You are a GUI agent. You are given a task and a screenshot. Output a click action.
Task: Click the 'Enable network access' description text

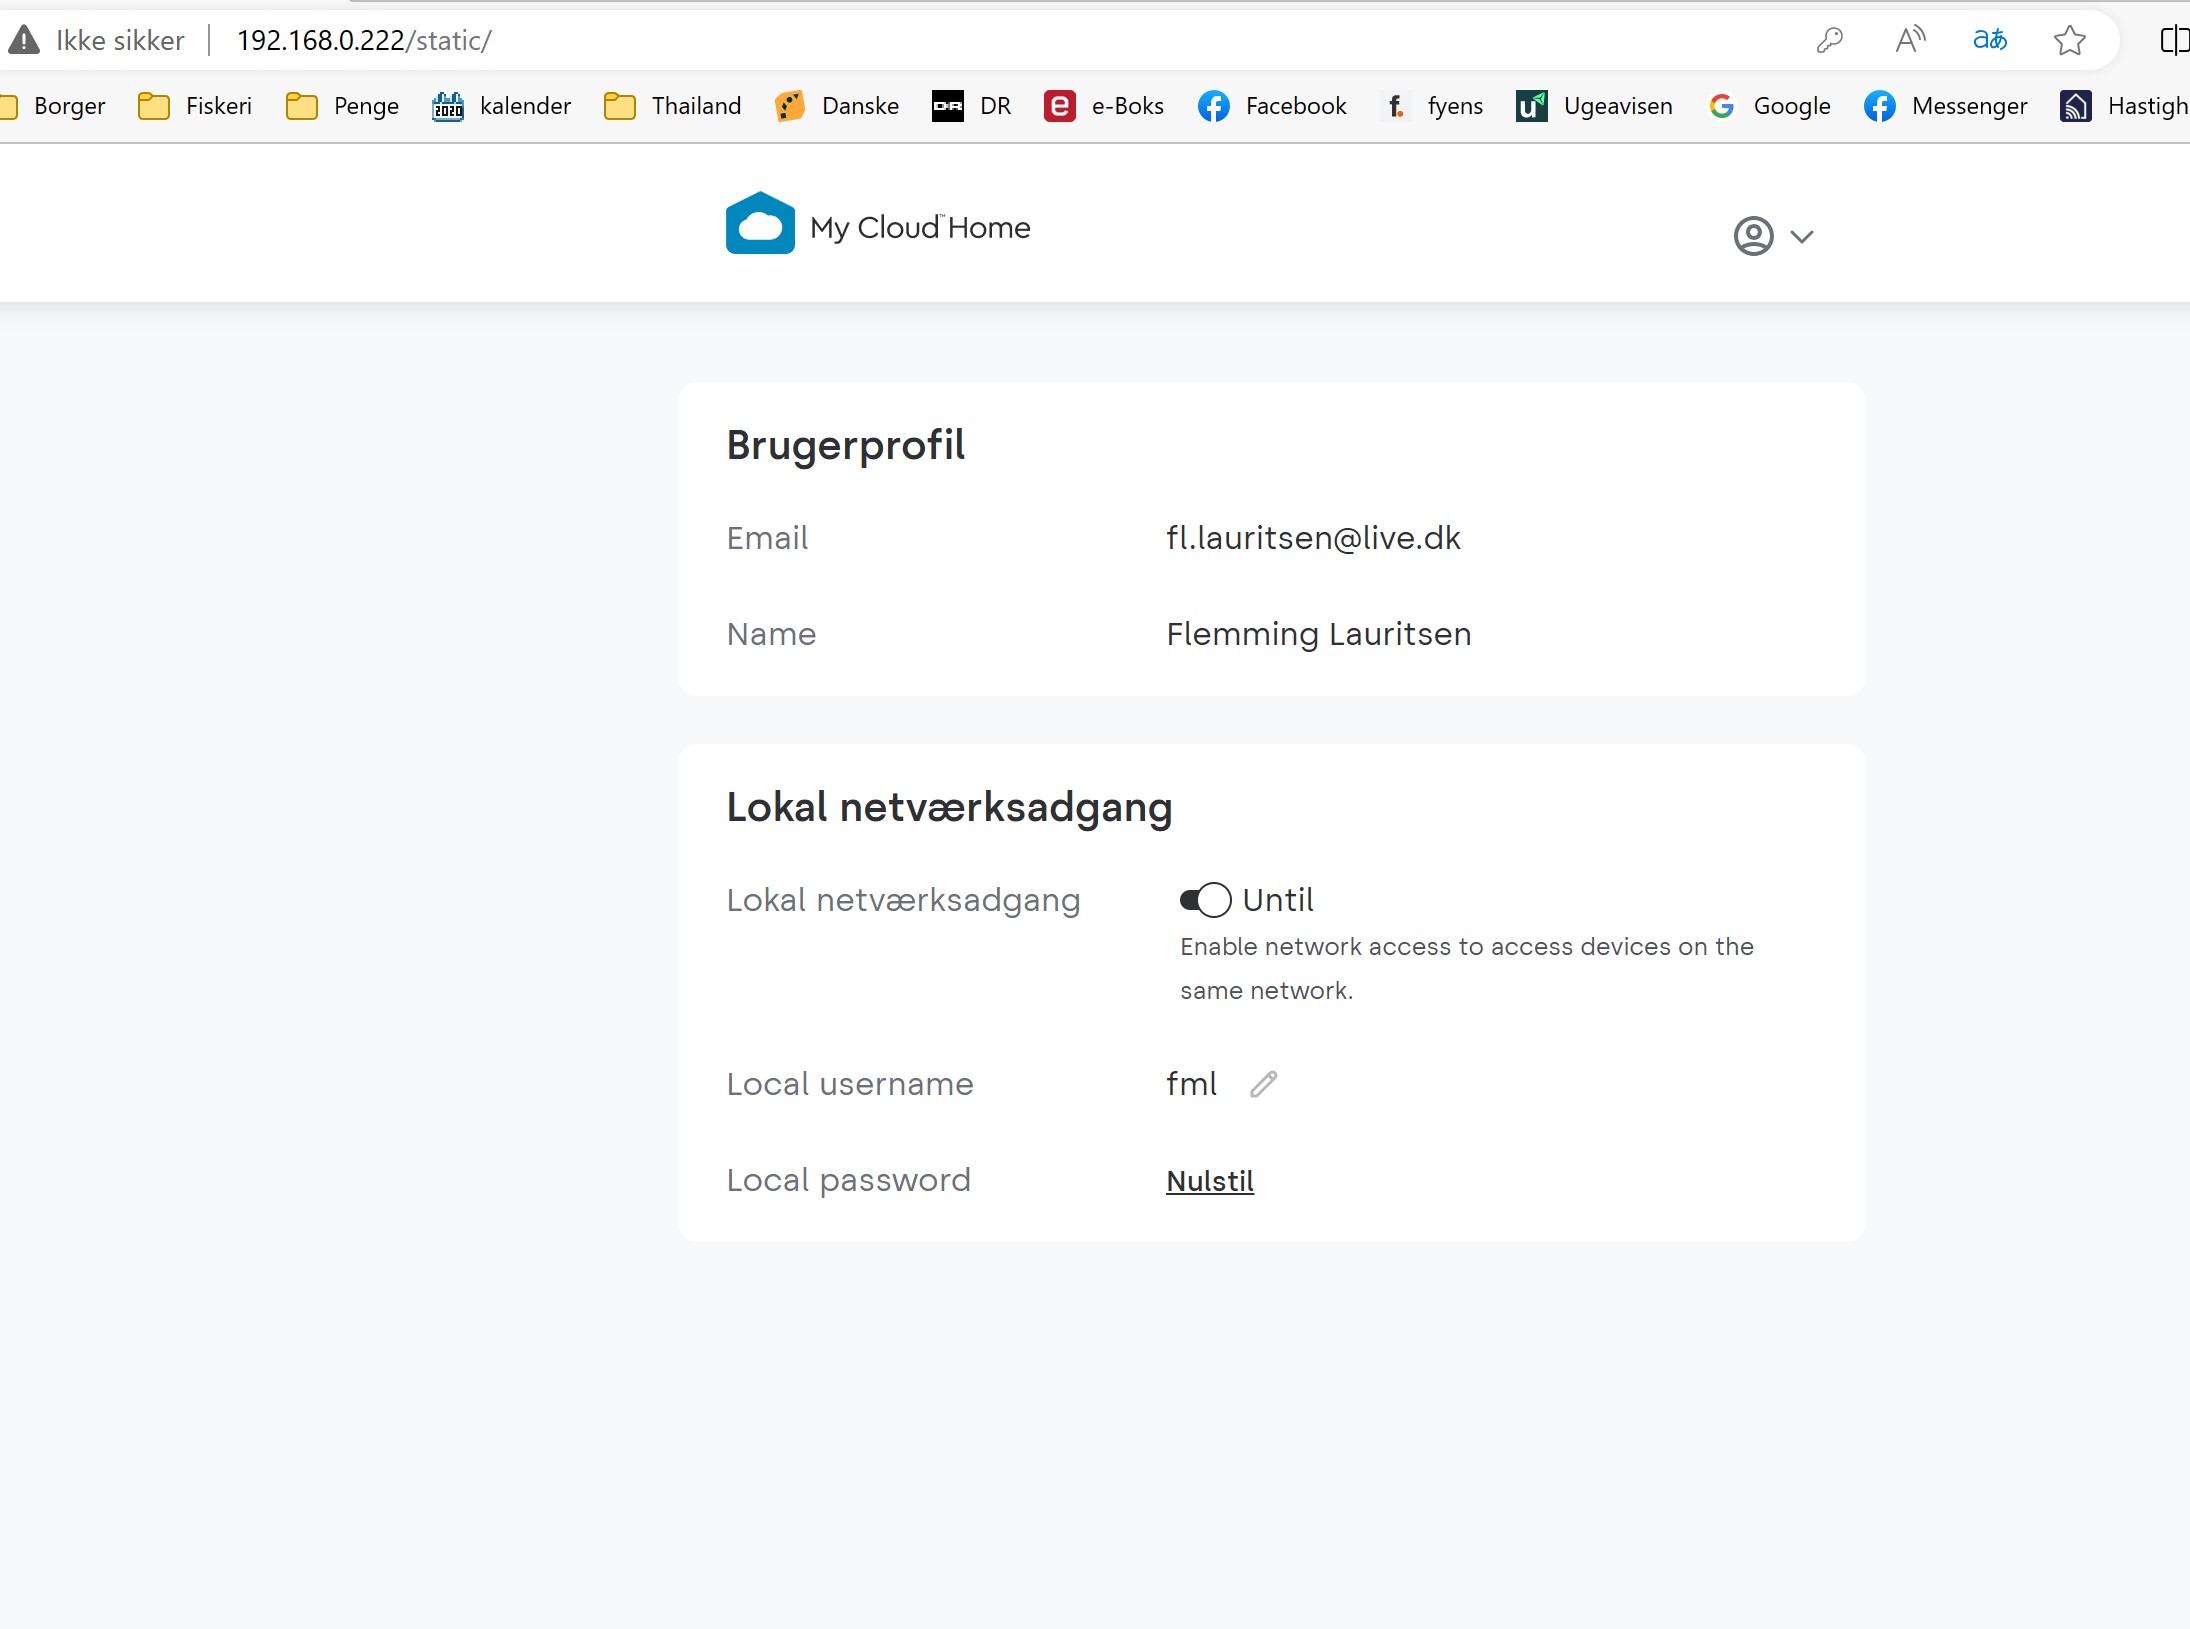coord(1467,968)
